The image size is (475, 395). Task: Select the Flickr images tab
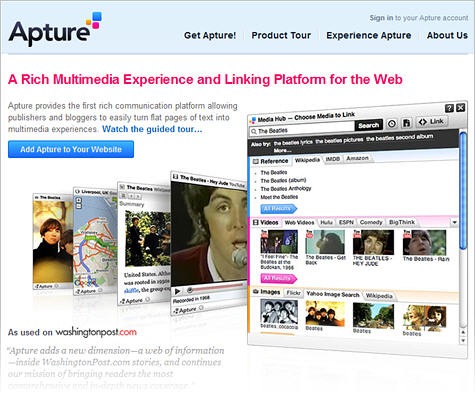click(x=293, y=293)
